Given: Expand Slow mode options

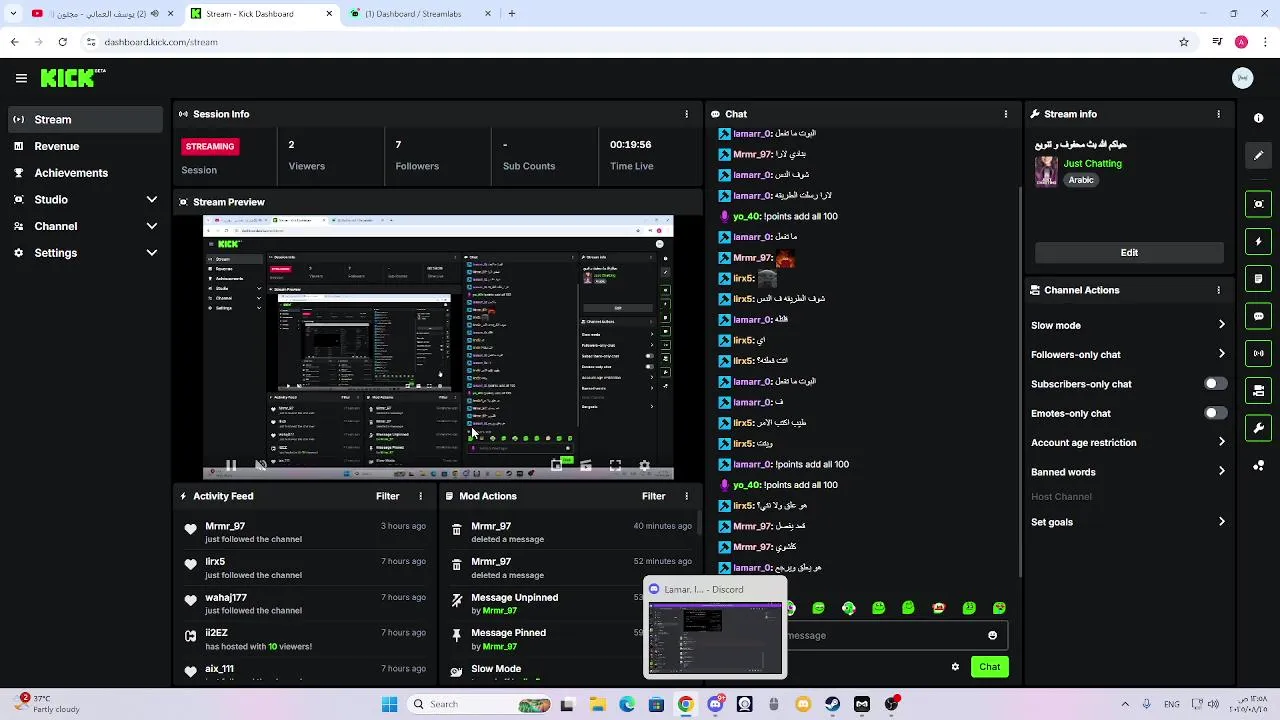Looking at the screenshot, I should coord(1221,325).
